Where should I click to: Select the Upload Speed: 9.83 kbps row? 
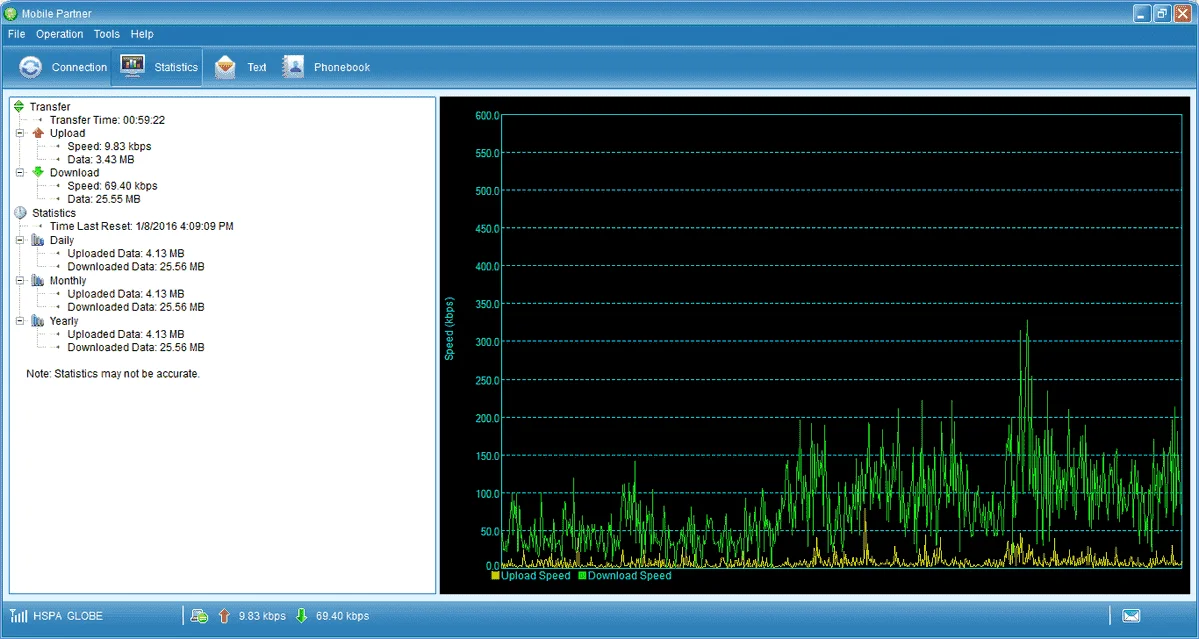(x=109, y=146)
